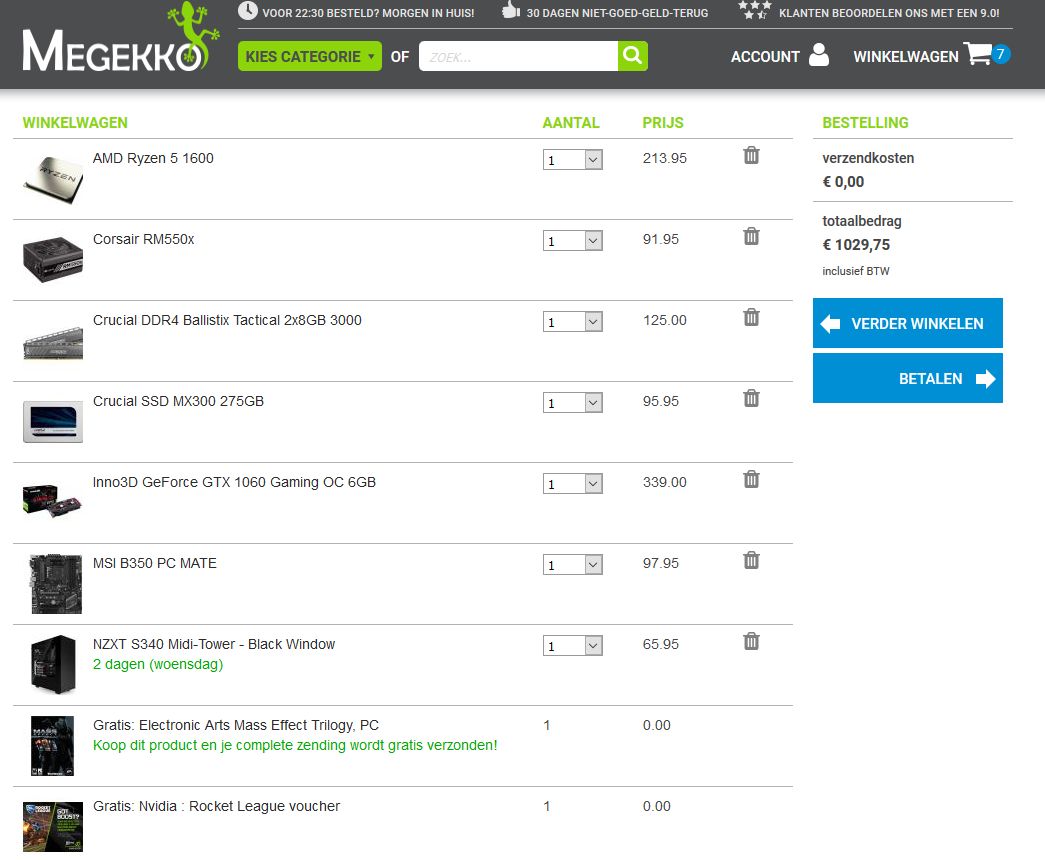
Task: Open the shopping cart icon with badge 7
Action: (987, 54)
